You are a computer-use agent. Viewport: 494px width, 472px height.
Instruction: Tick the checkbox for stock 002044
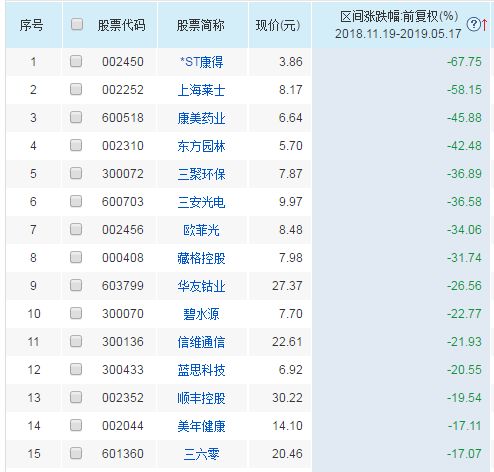click(76, 425)
